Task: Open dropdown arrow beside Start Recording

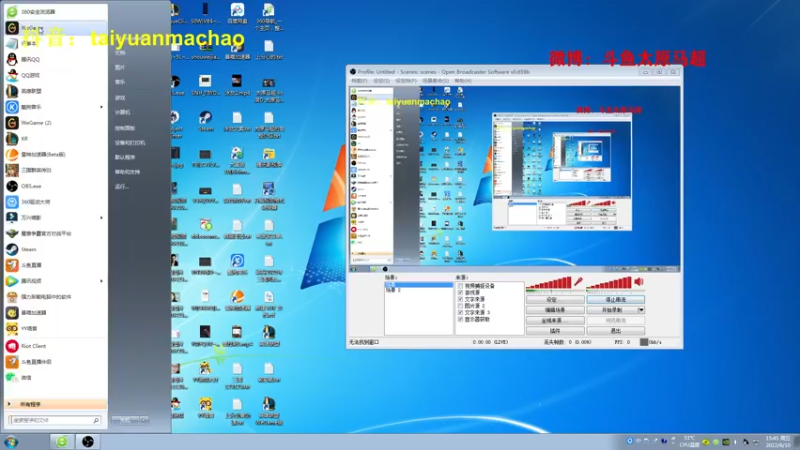Action: tap(641, 310)
